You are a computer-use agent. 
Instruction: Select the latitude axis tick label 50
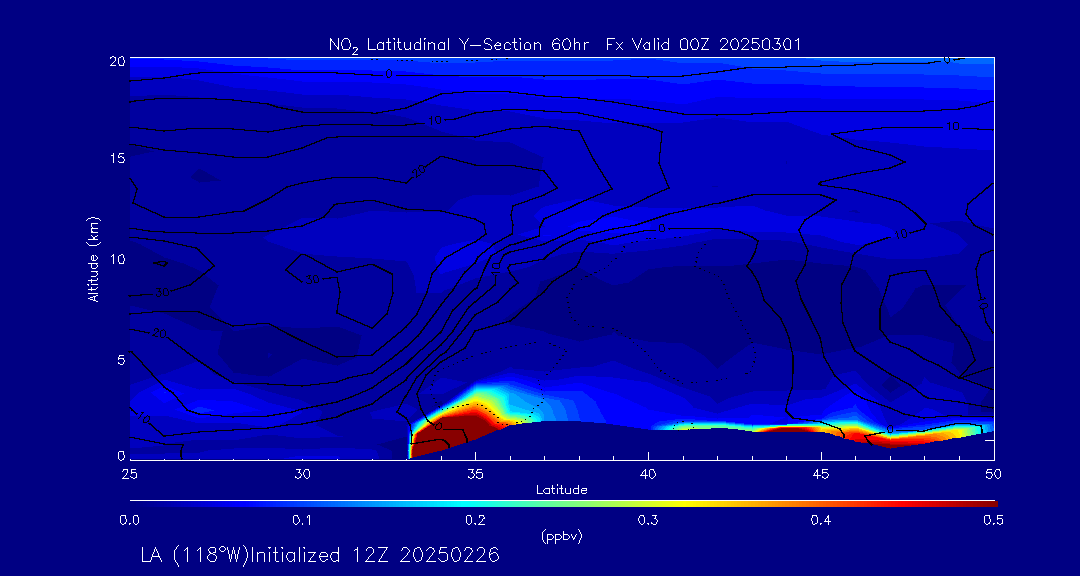[x=994, y=473]
